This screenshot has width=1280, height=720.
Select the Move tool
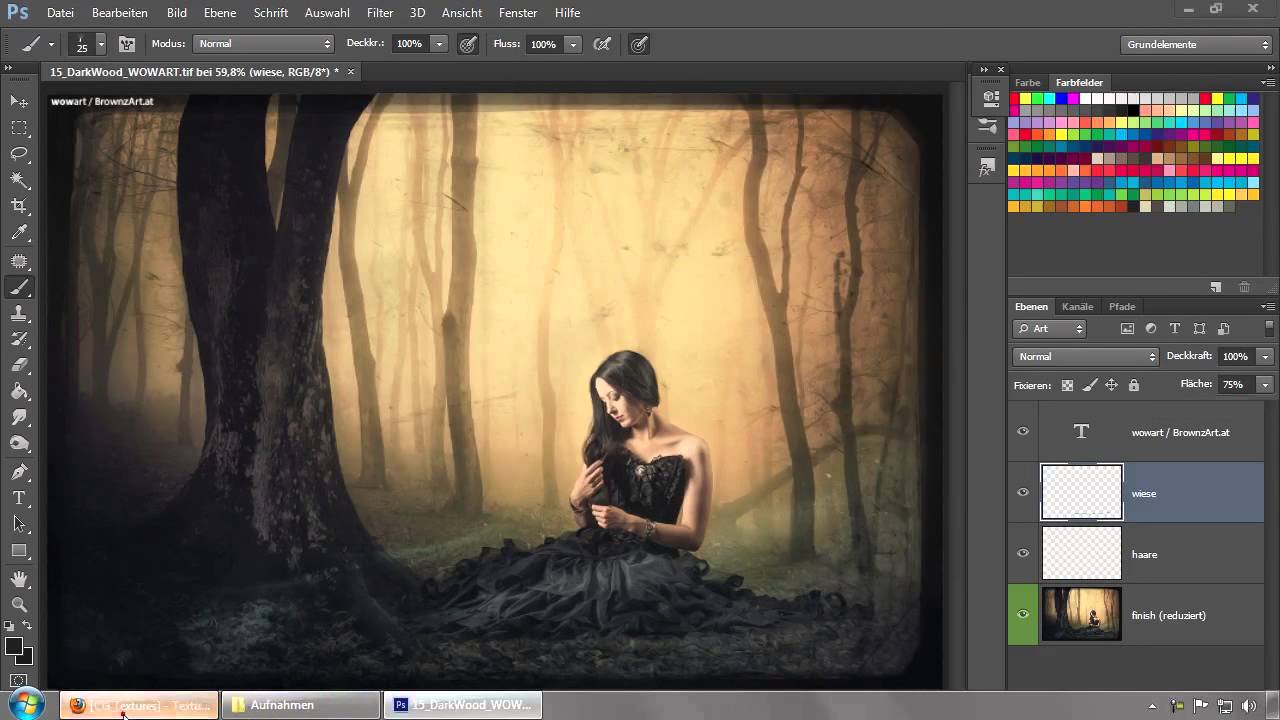point(19,102)
